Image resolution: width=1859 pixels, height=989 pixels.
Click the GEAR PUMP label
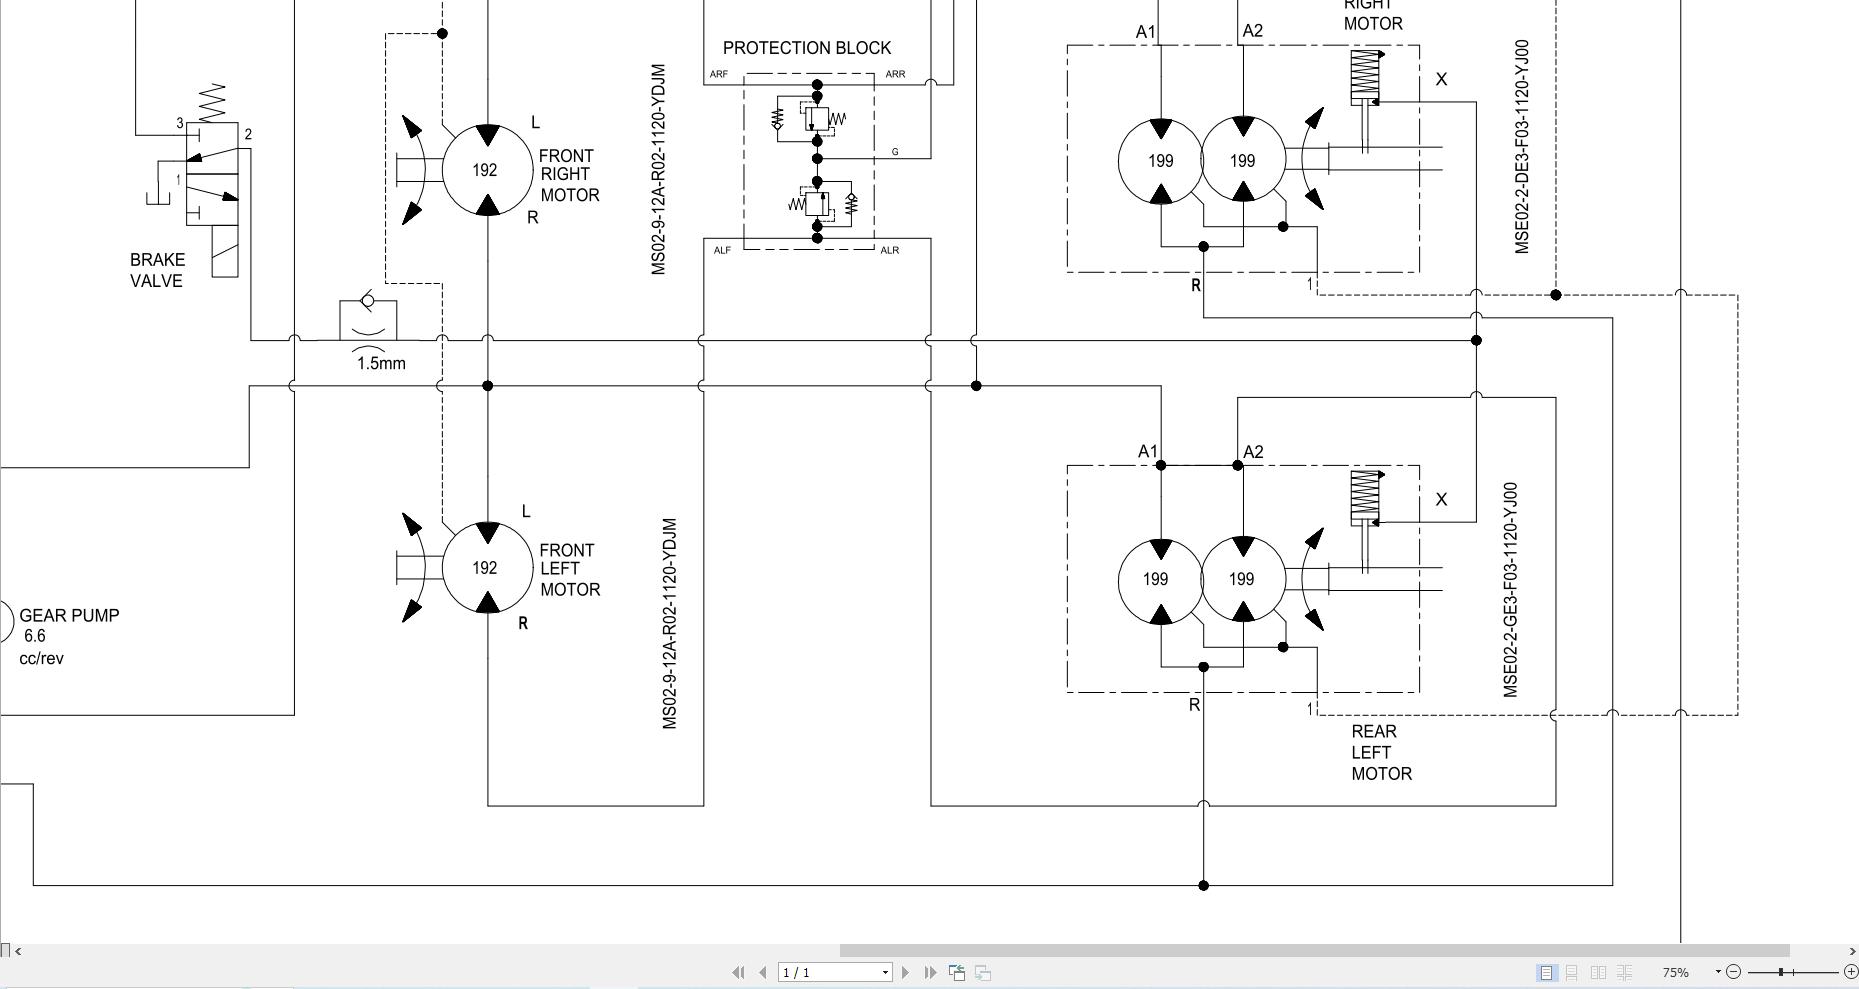tap(69, 615)
